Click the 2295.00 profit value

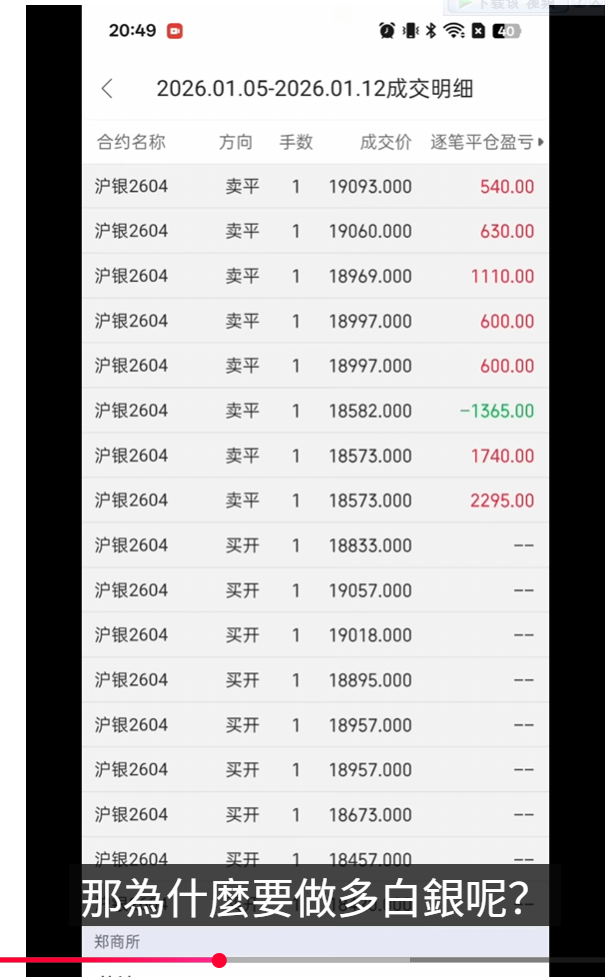coord(502,501)
